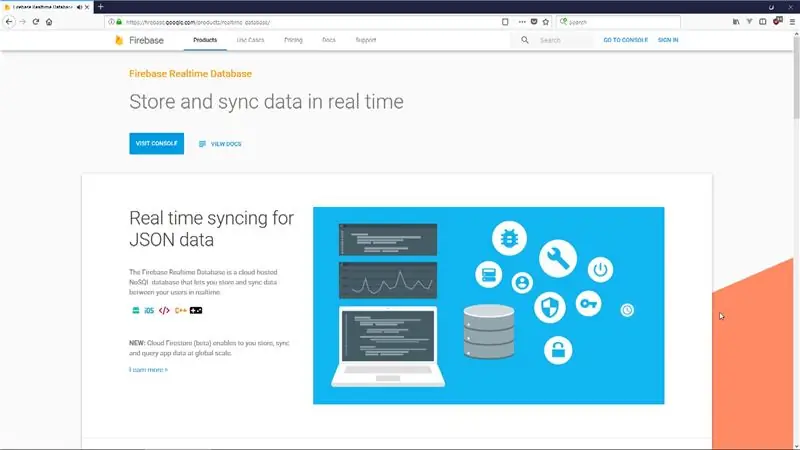Show sidebars using the sidebar icon
800x450 pixels.
763,22
